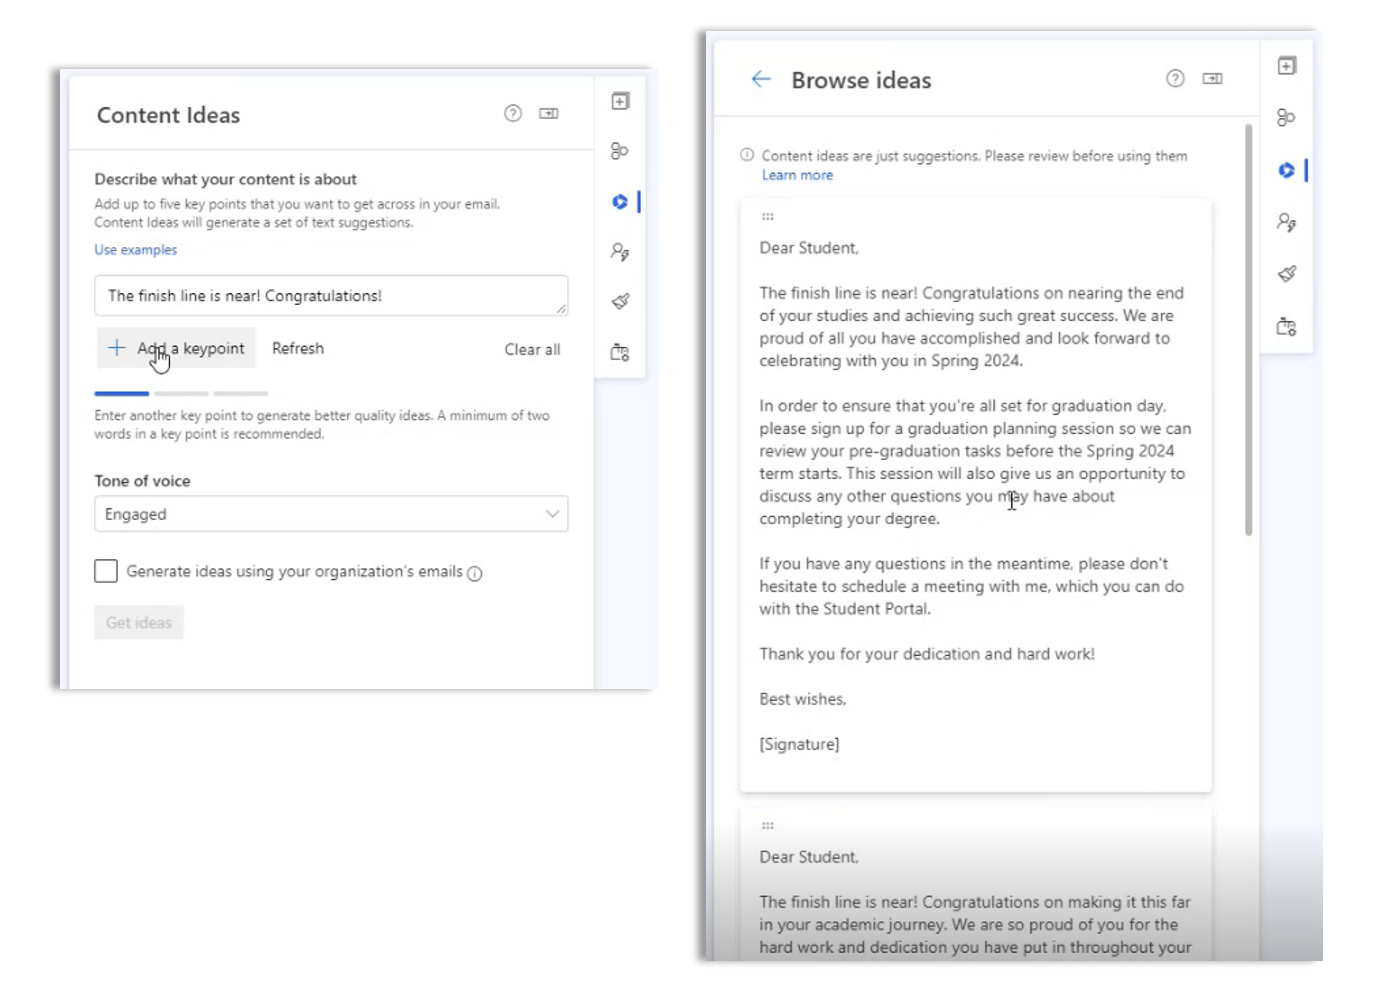
Task: Go back using the Browse ideas arrow
Action: [761, 80]
